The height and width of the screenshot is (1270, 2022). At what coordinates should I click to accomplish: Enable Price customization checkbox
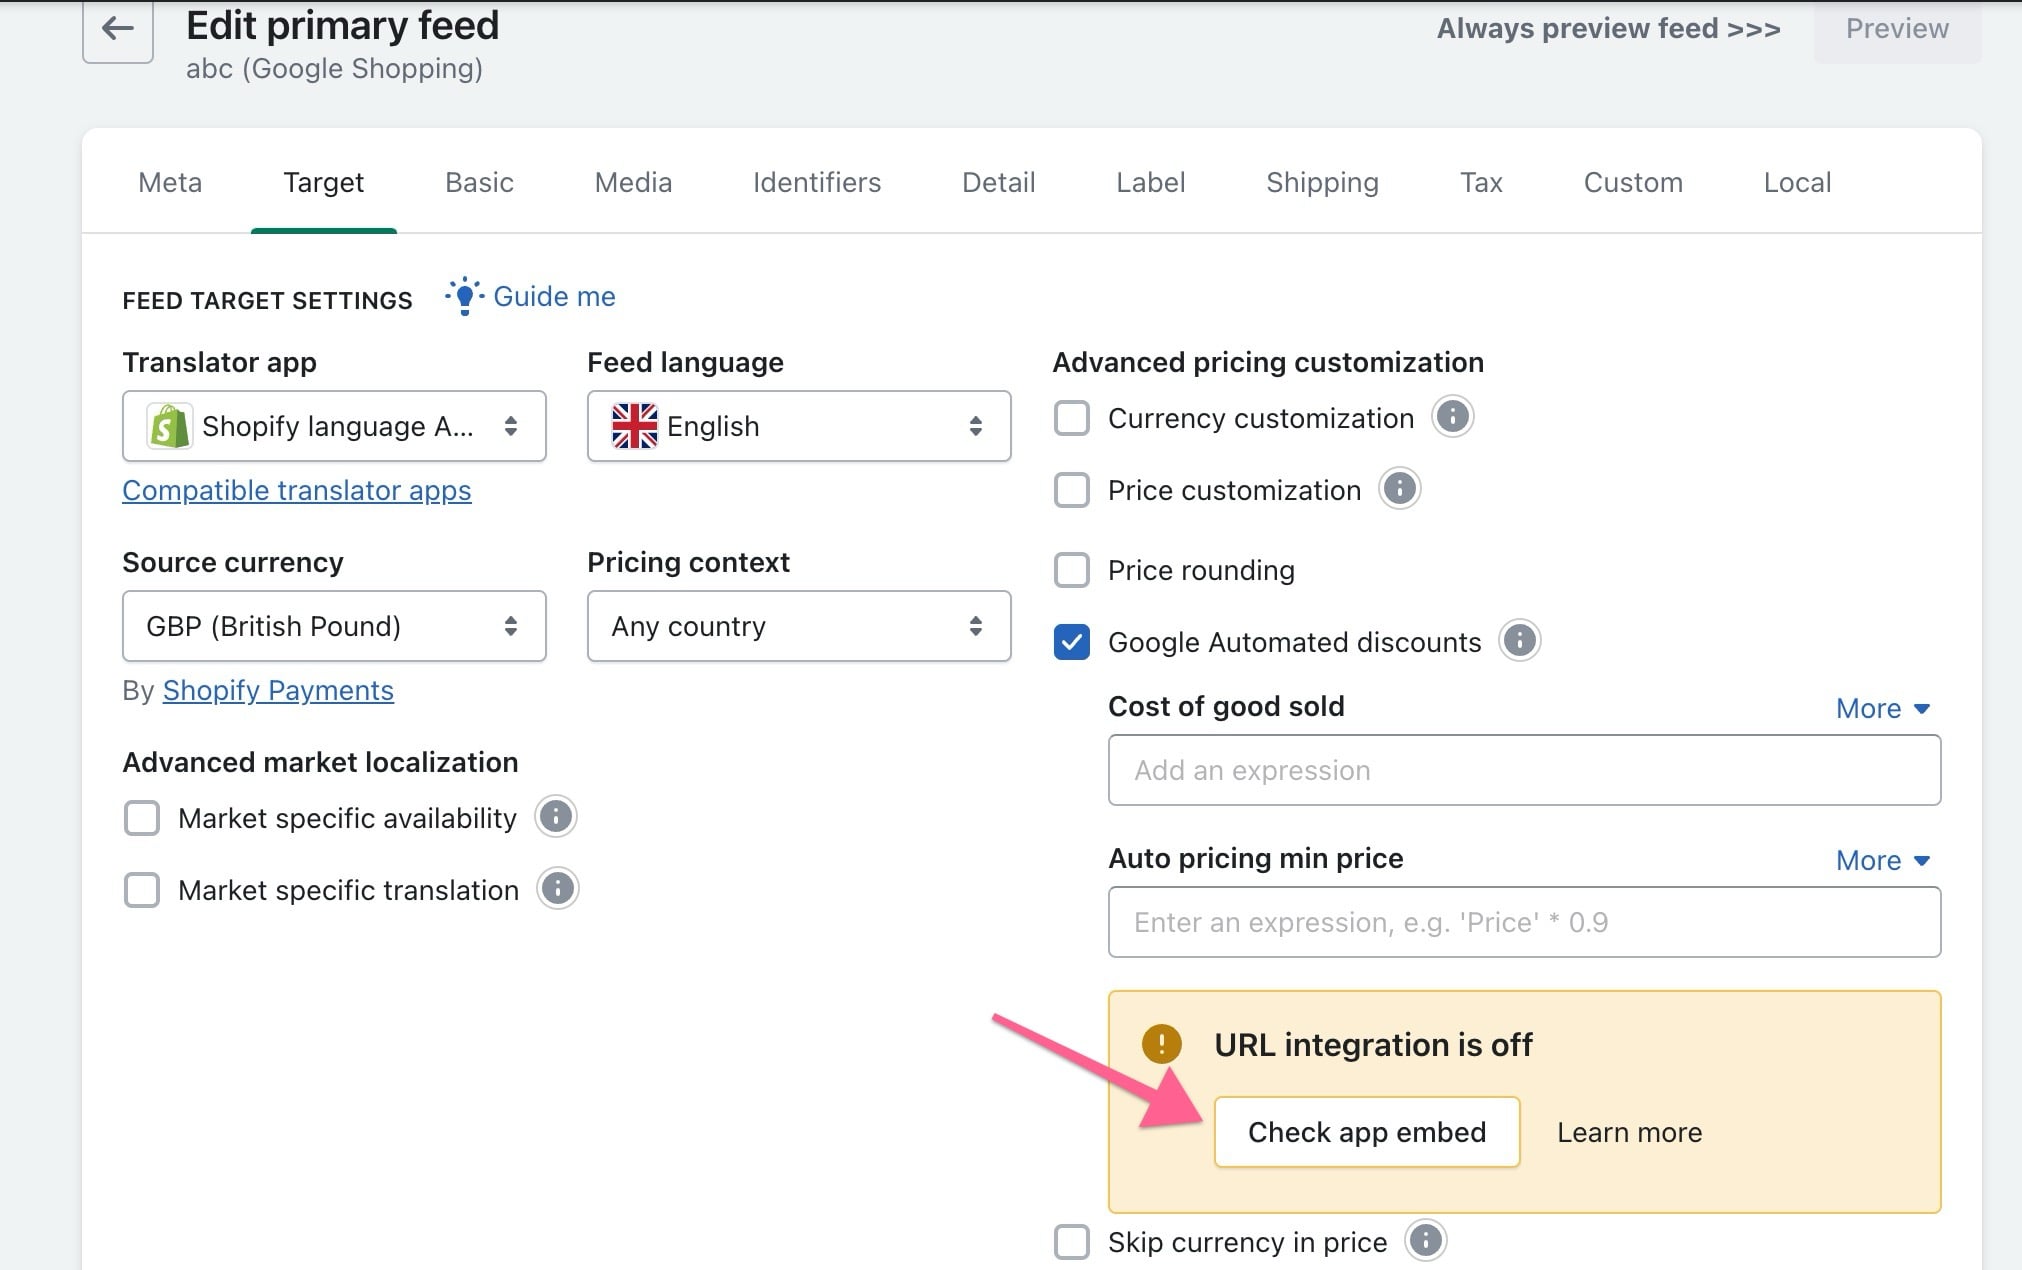pyautogui.click(x=1072, y=490)
